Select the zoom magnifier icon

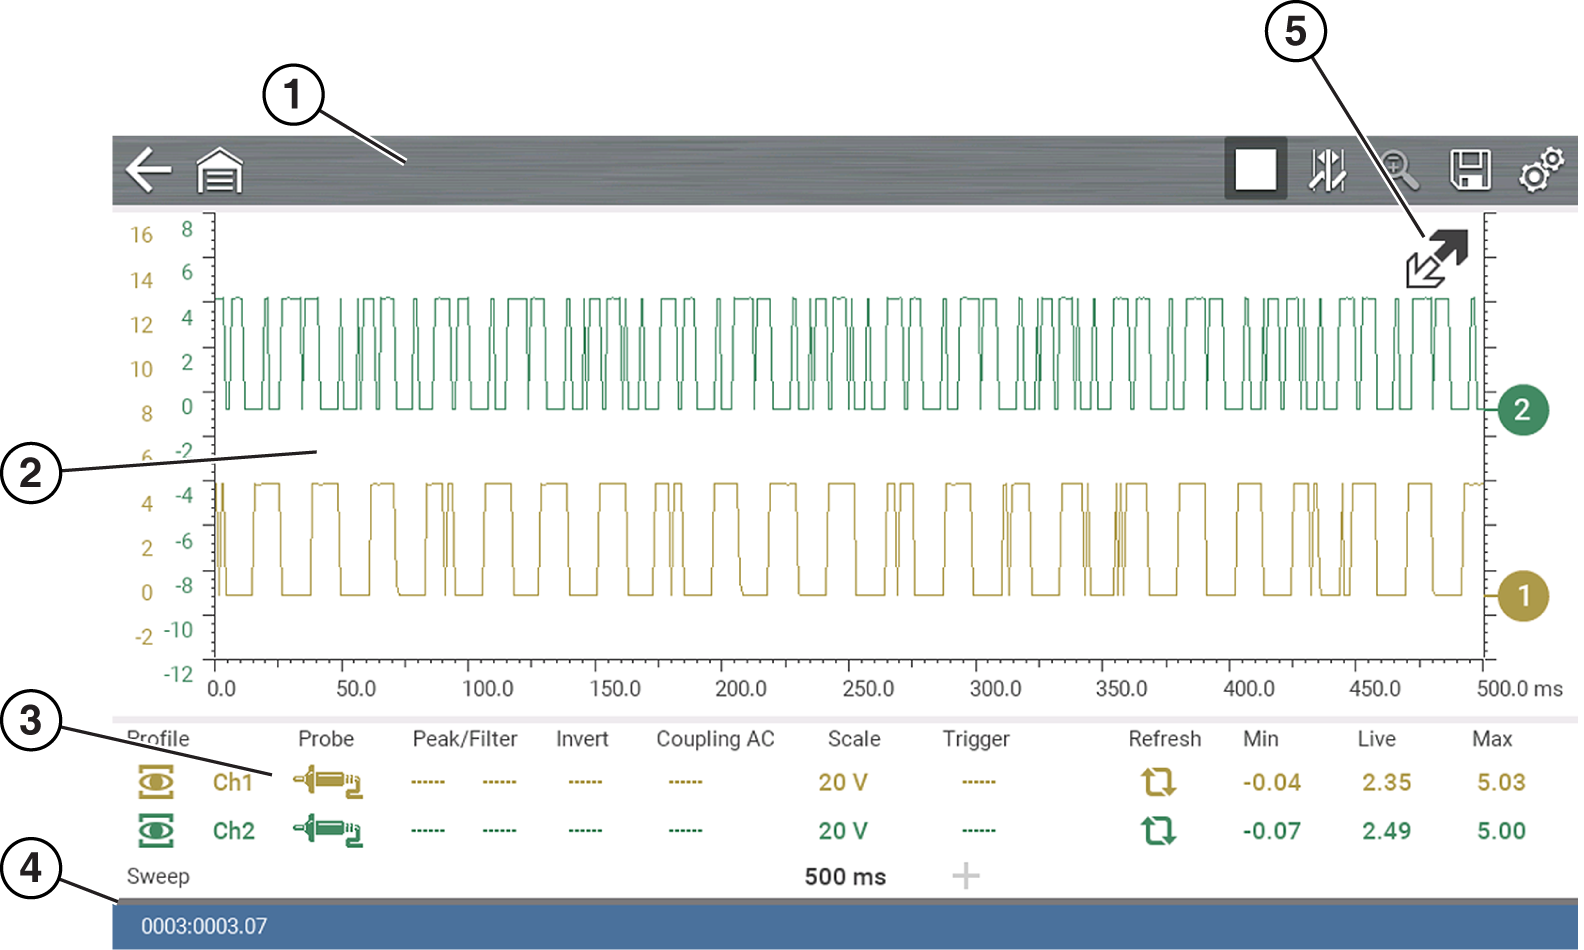tap(1399, 170)
